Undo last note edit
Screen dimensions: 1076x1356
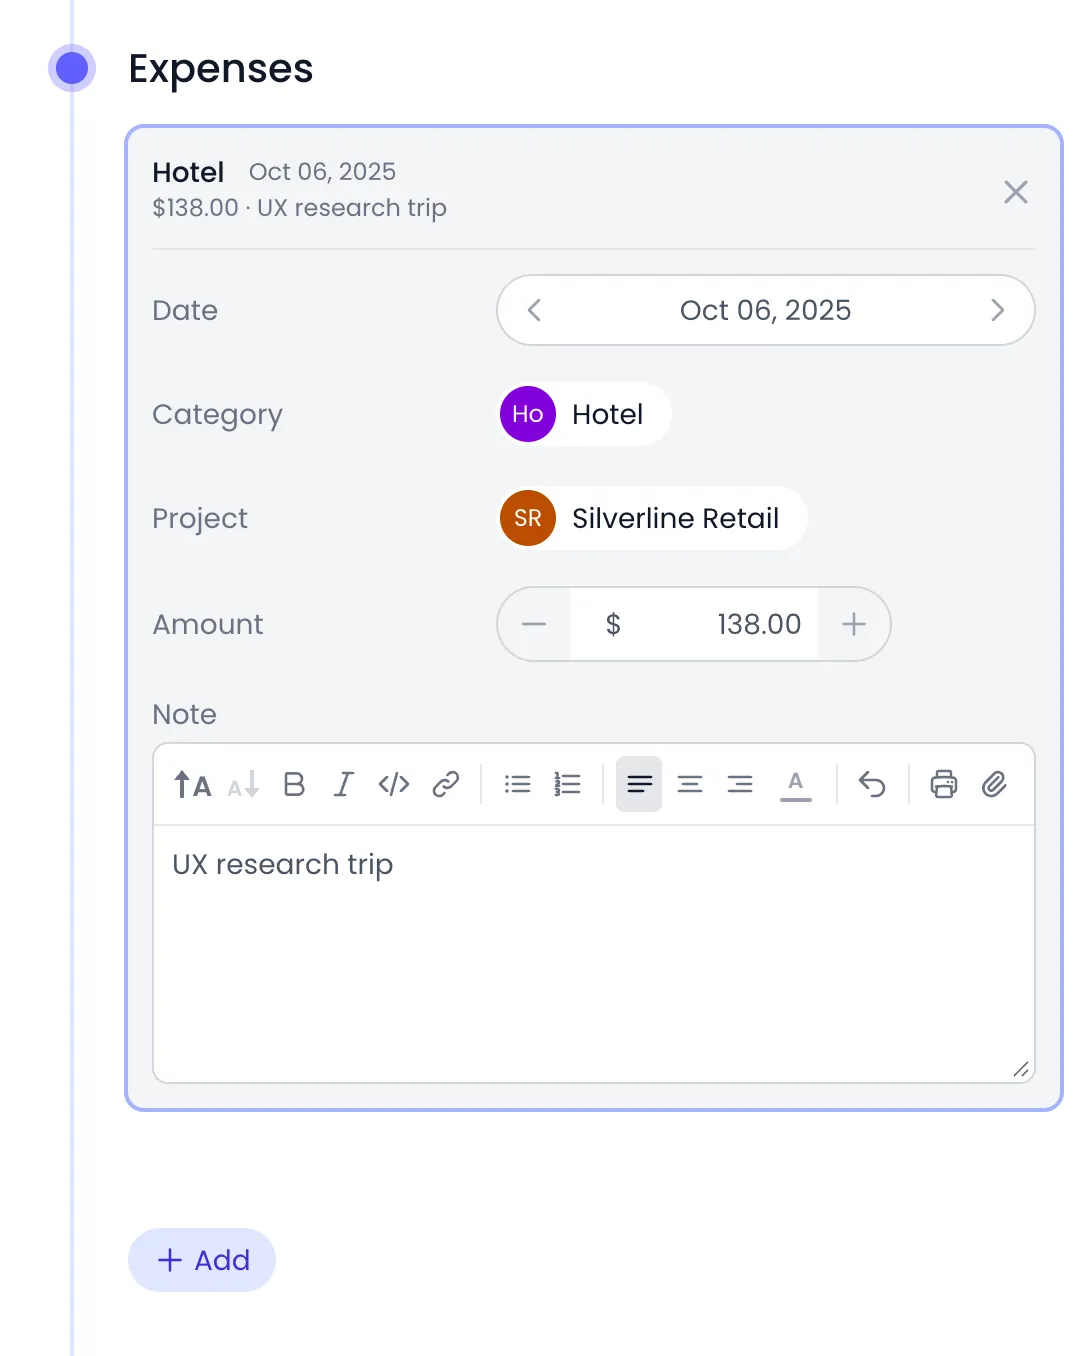point(872,785)
